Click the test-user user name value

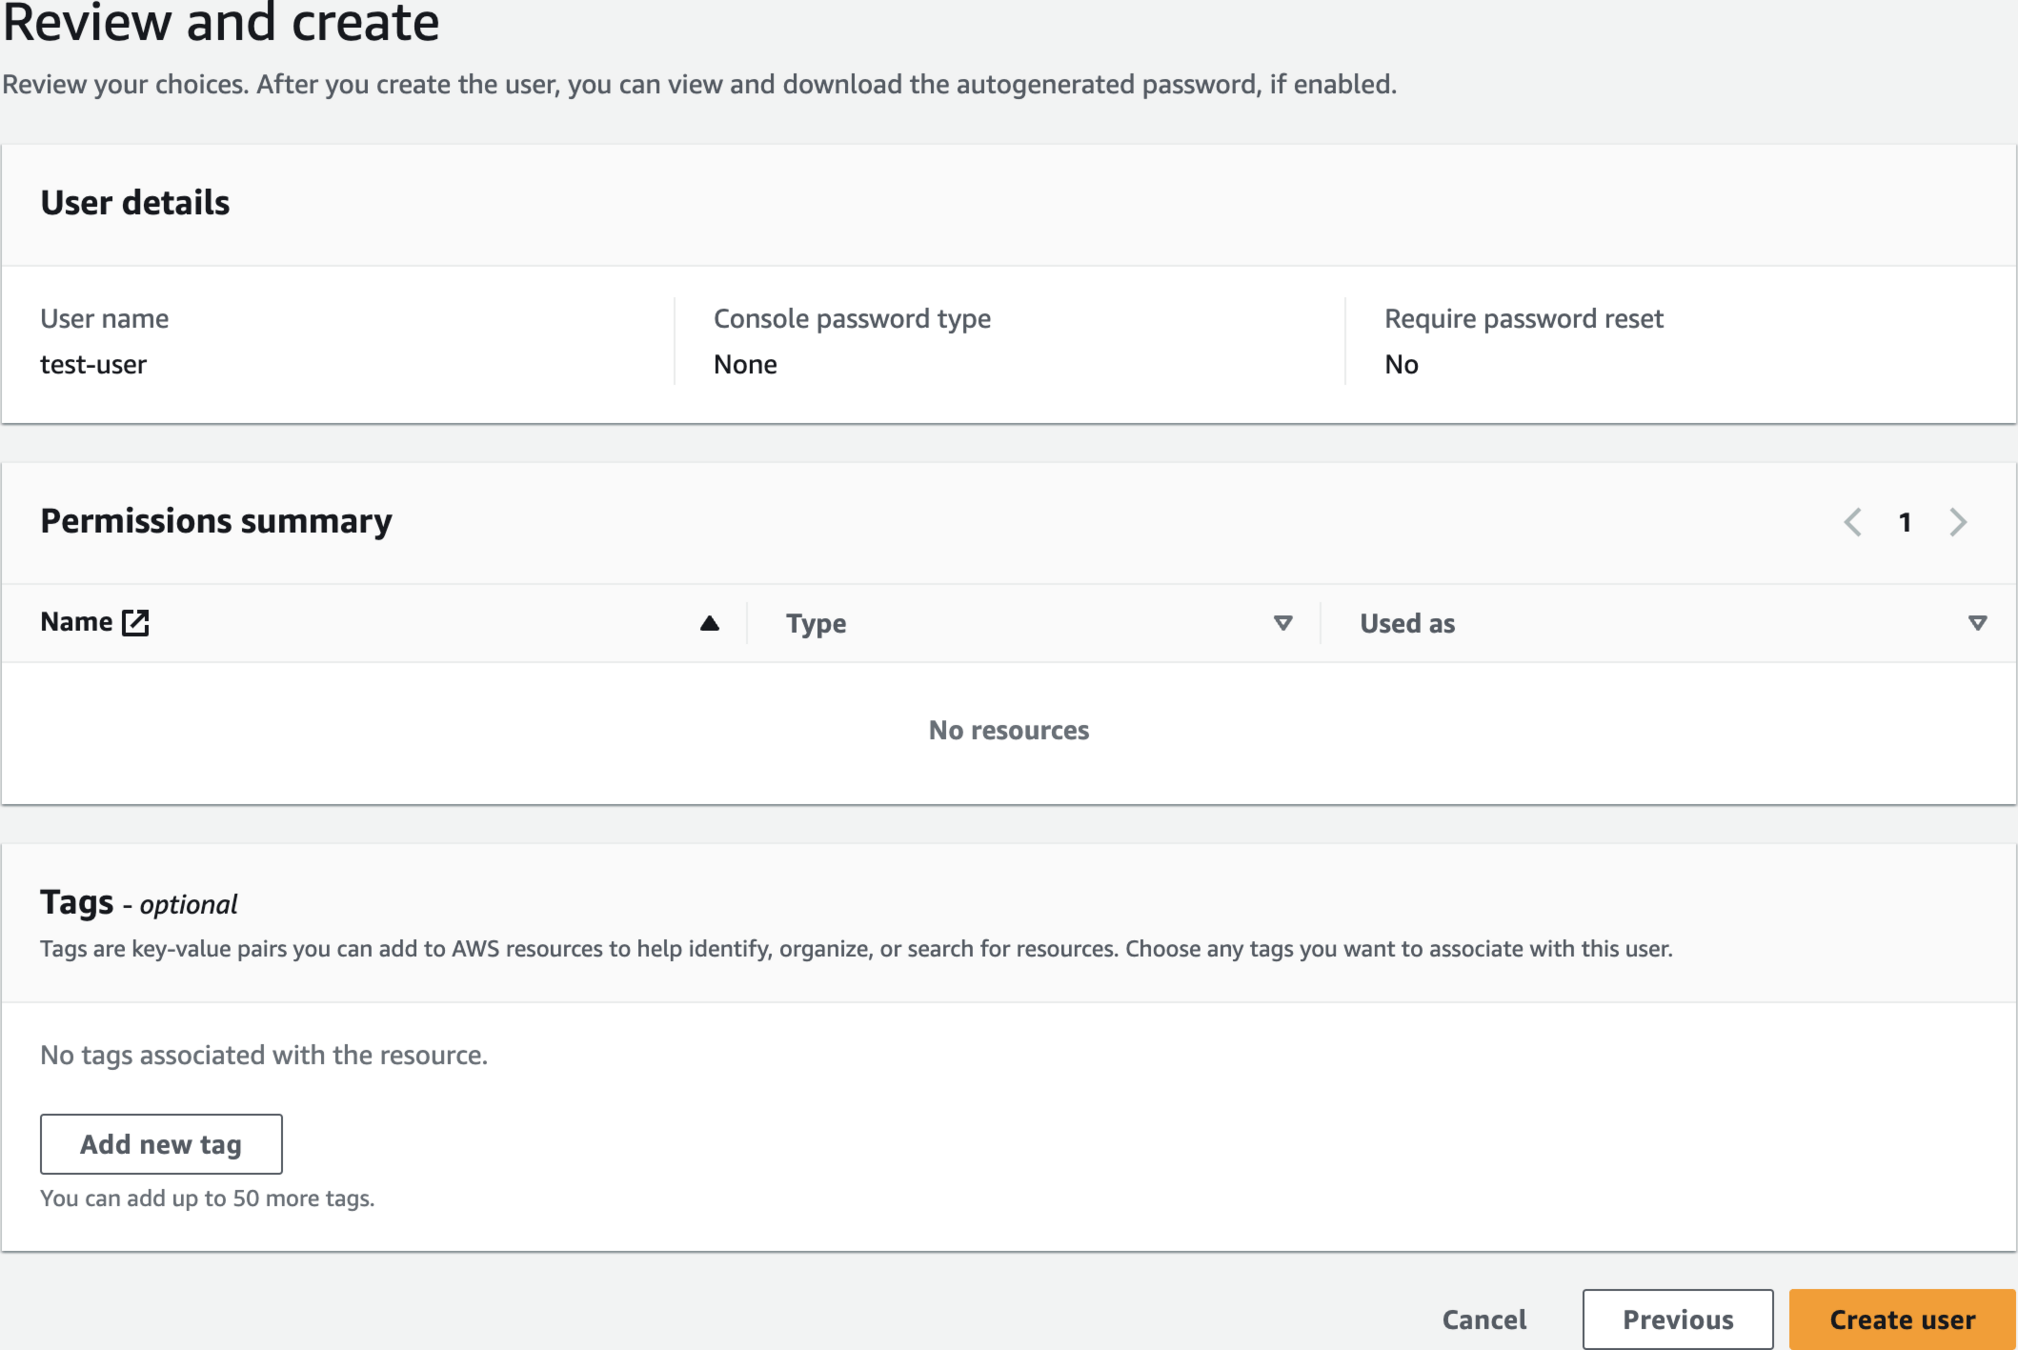93,364
